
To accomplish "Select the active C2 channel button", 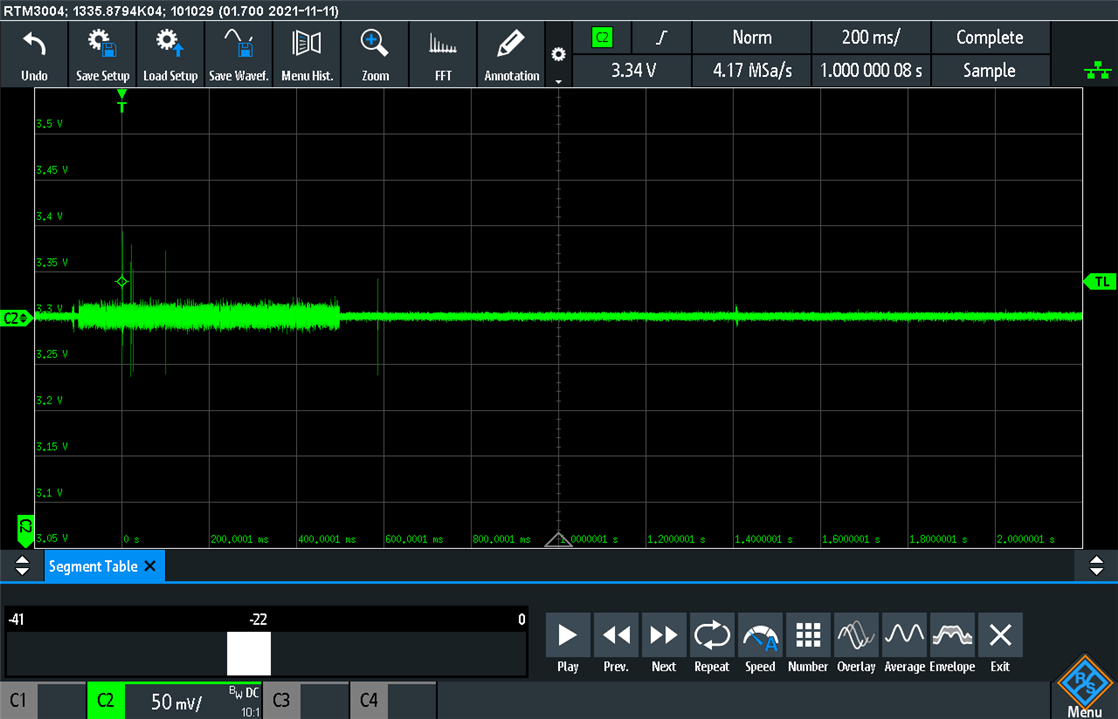I will point(106,700).
